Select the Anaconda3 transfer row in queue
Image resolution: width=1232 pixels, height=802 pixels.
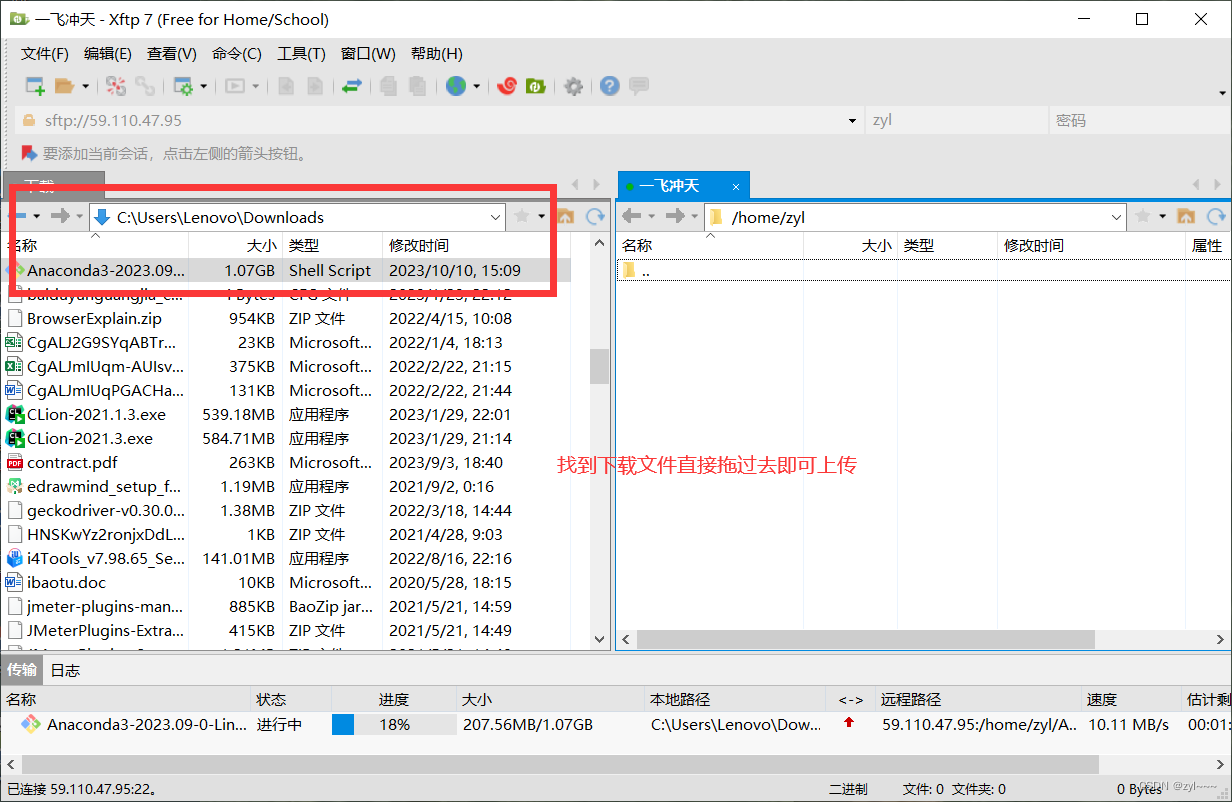pyautogui.click(x=615, y=725)
